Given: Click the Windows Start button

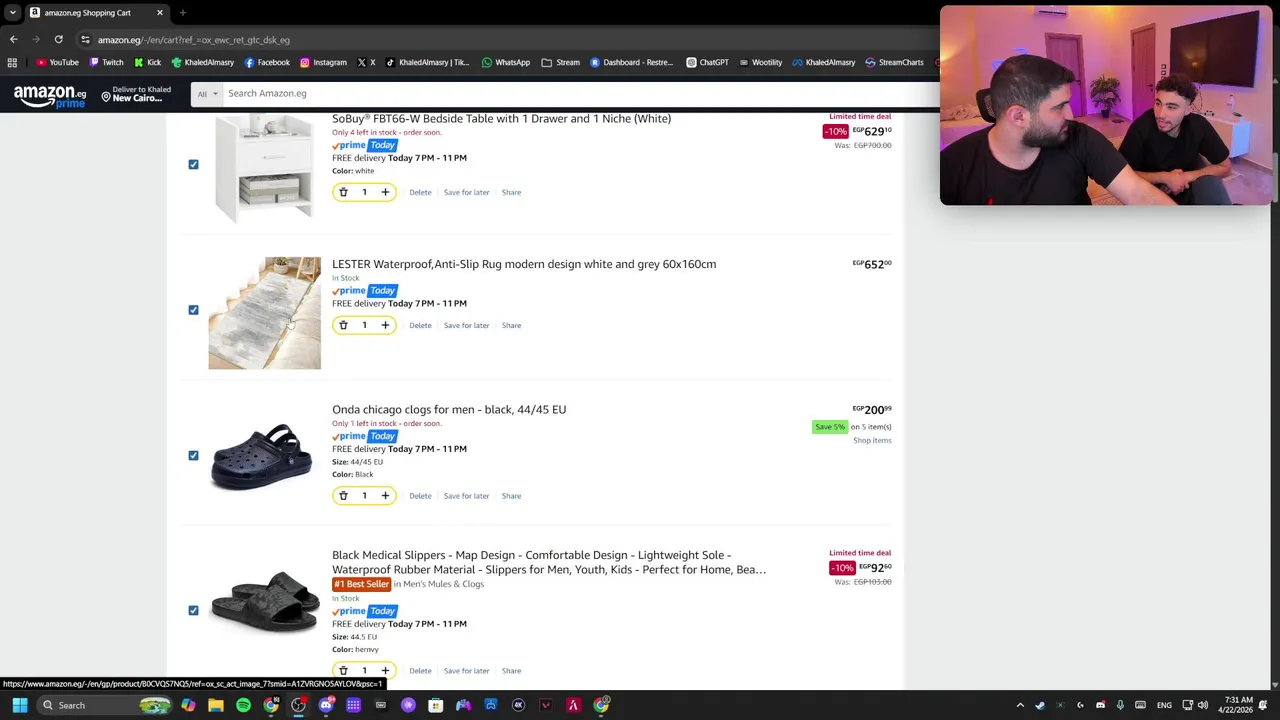Looking at the screenshot, I should pos(19,705).
